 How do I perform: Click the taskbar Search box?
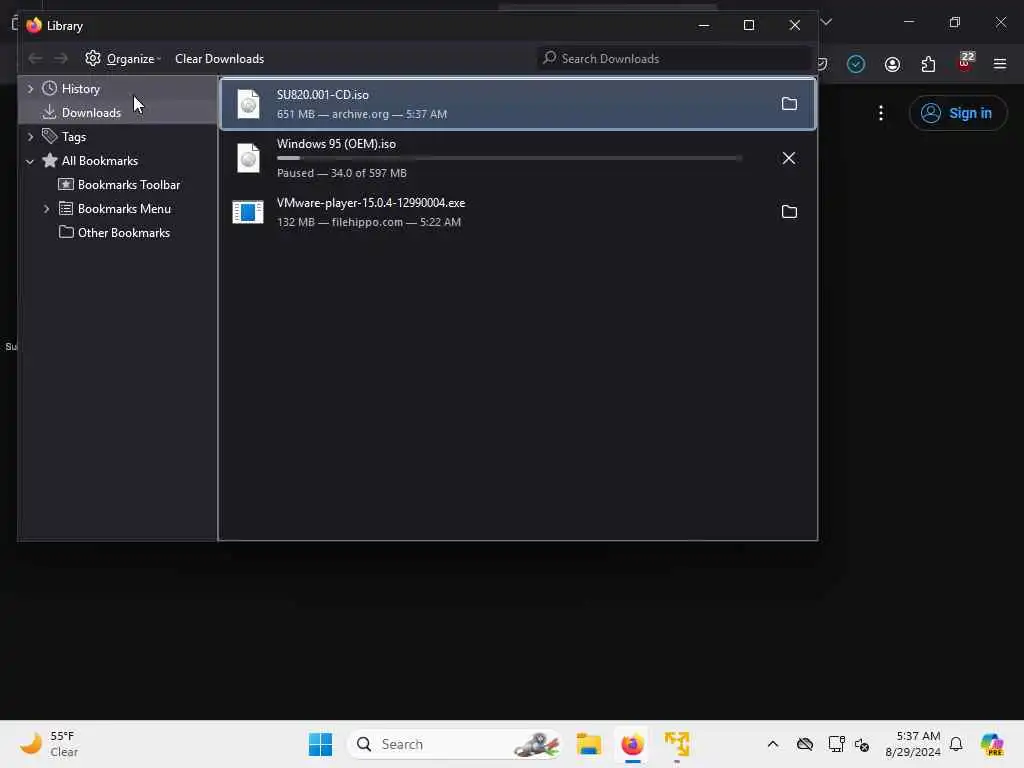[x=455, y=744]
